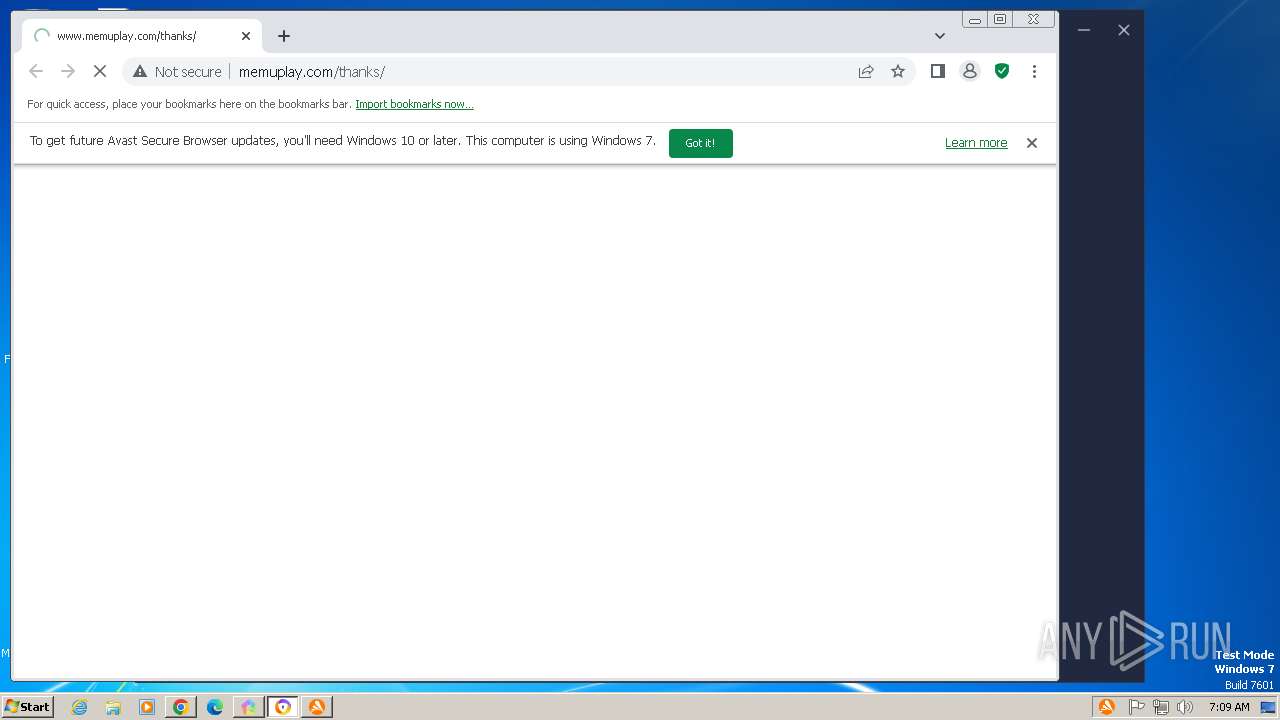
Task: Open Windows Media Player taskbar icon
Action: click(147, 707)
